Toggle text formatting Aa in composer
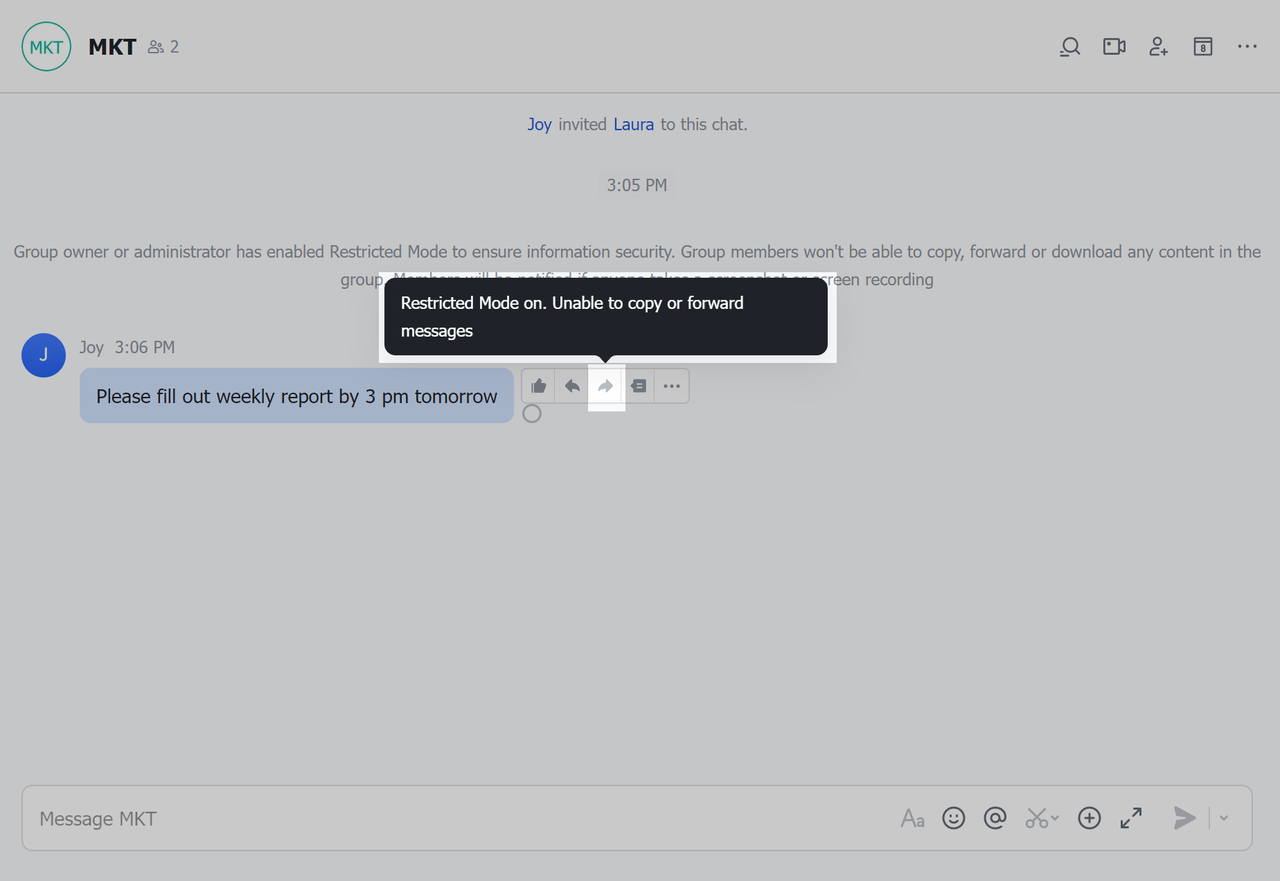The height and width of the screenshot is (881, 1280). point(912,819)
